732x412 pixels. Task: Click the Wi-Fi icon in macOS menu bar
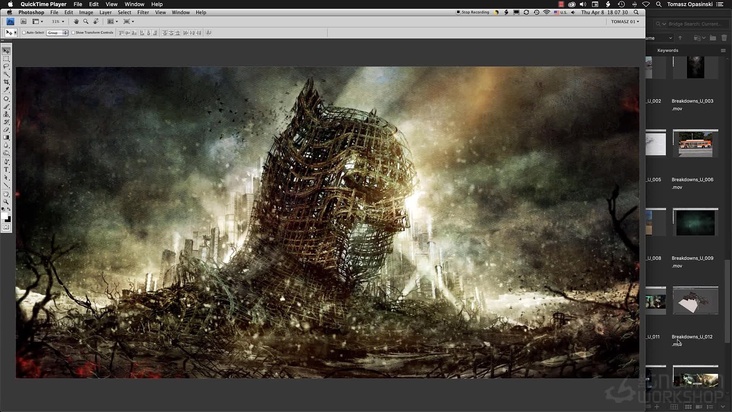tap(646, 4)
